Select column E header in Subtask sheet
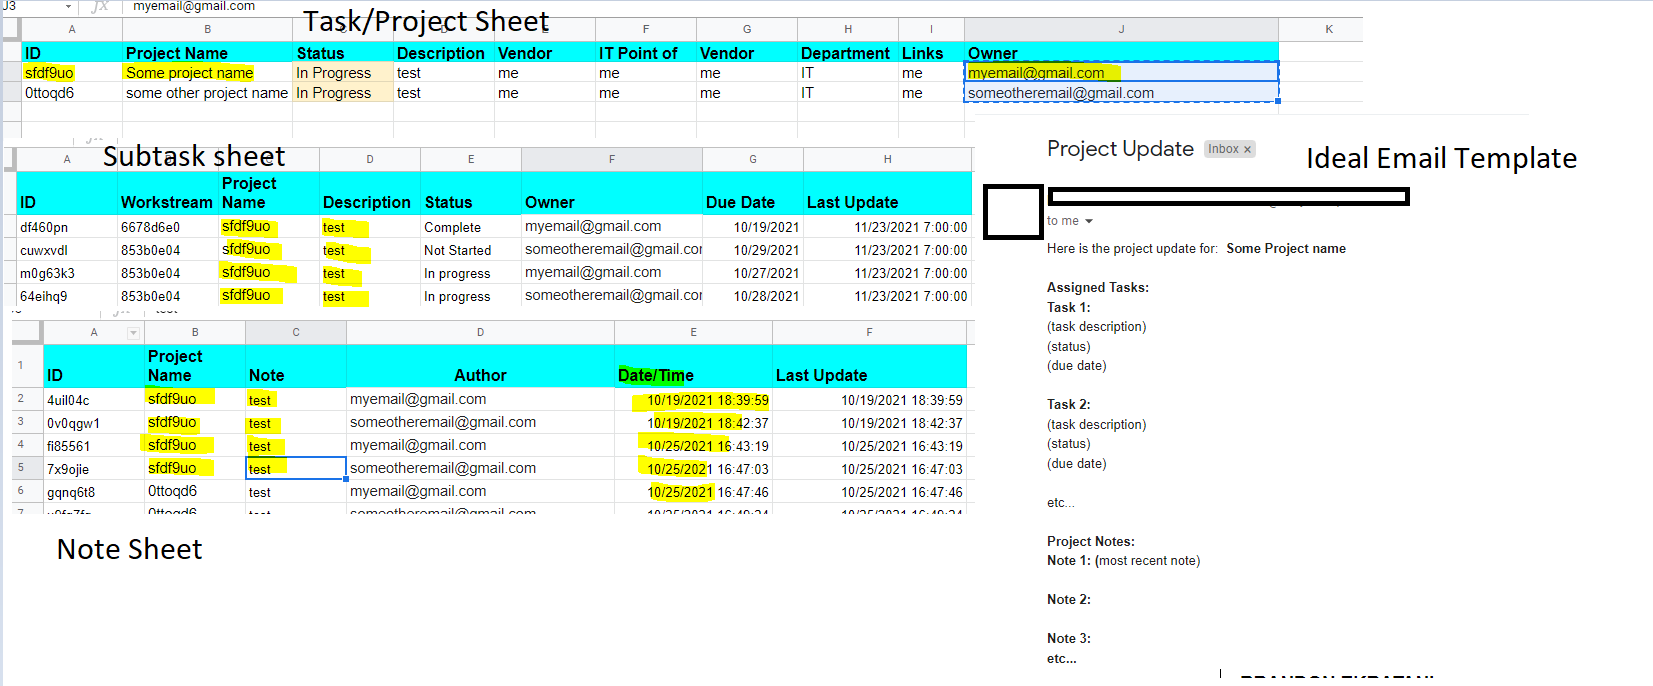 pos(471,159)
